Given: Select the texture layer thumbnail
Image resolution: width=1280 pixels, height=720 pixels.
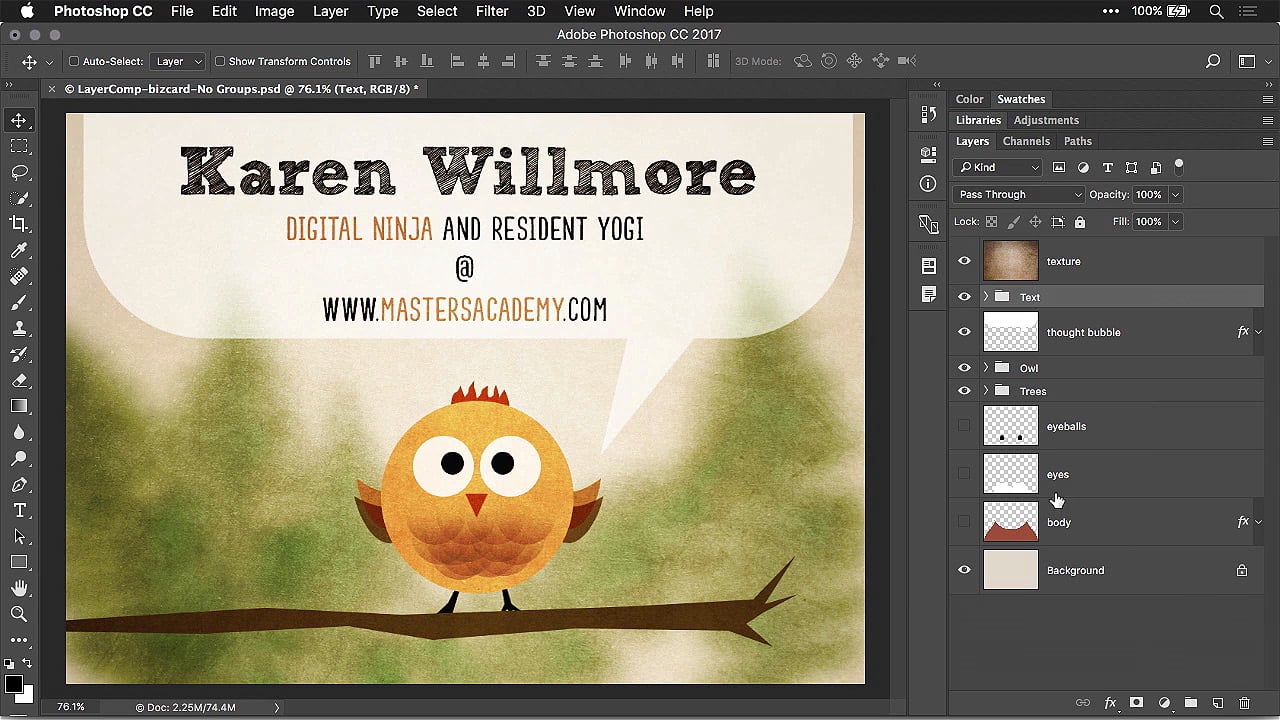Looking at the screenshot, I should (1011, 261).
